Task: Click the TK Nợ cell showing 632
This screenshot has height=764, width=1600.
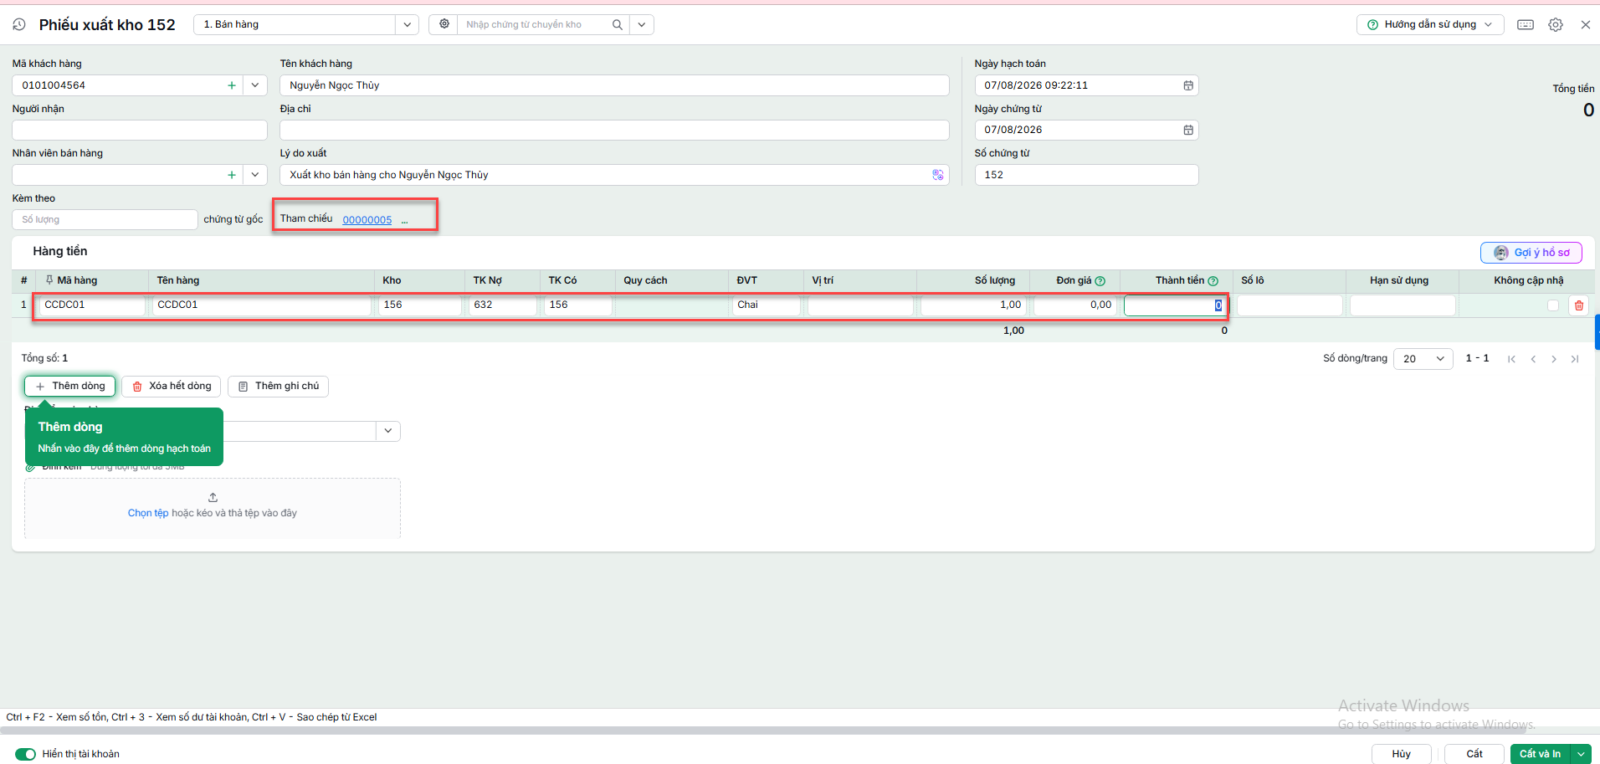Action: click(503, 305)
